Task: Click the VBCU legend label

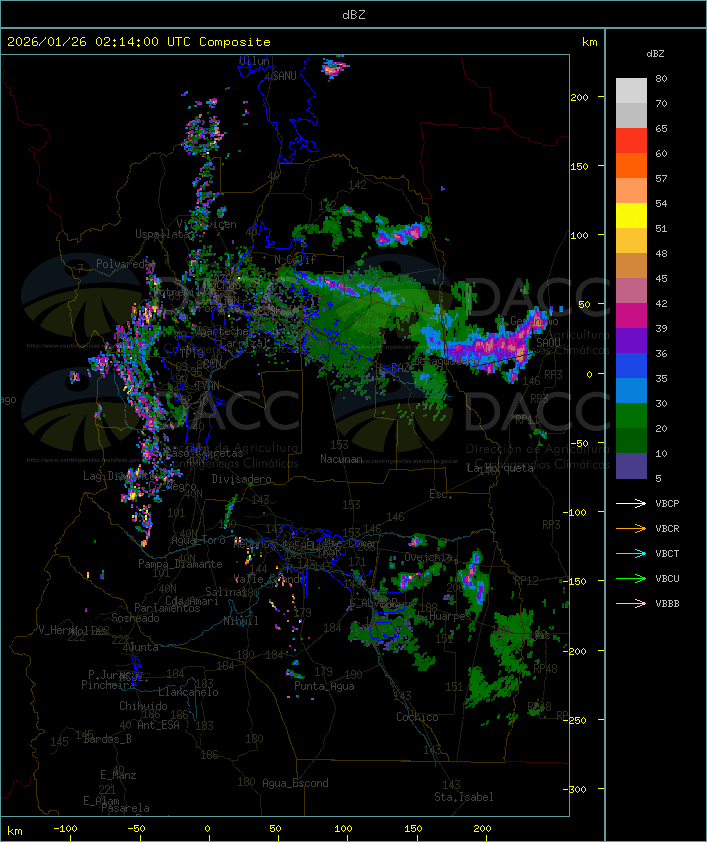Action: (667, 578)
